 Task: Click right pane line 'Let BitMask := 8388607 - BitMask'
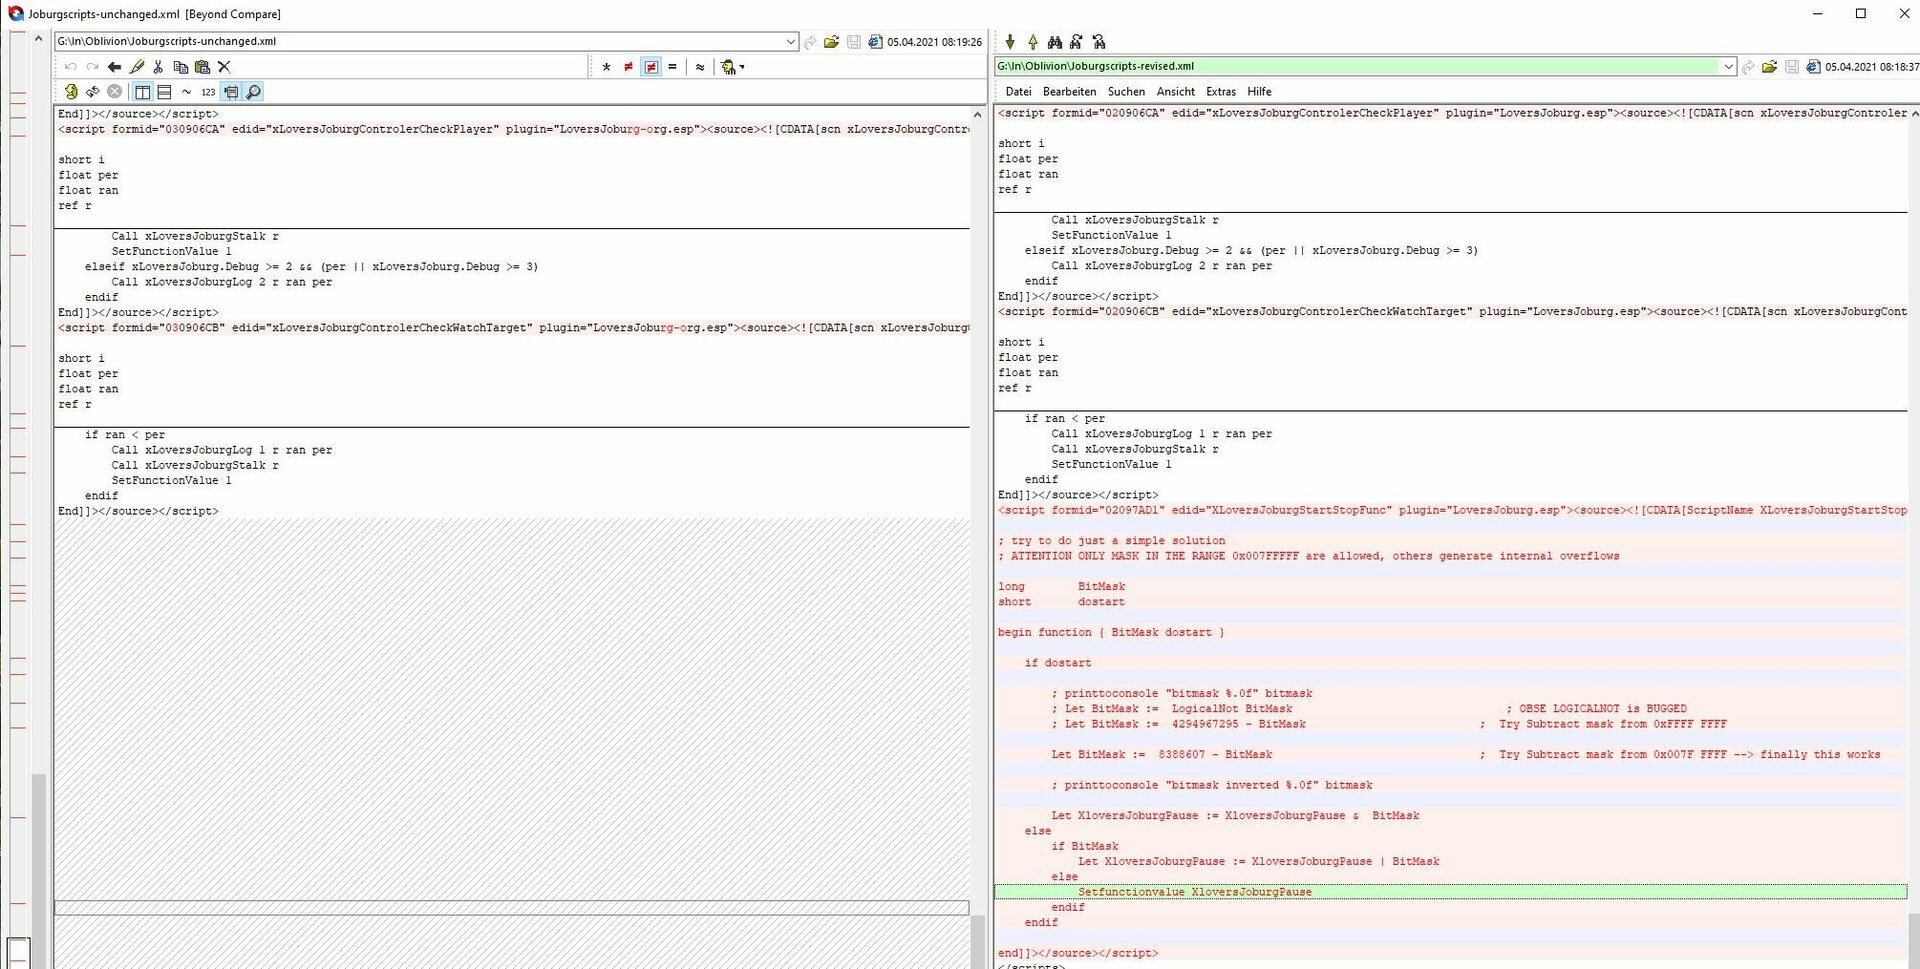(1161, 754)
